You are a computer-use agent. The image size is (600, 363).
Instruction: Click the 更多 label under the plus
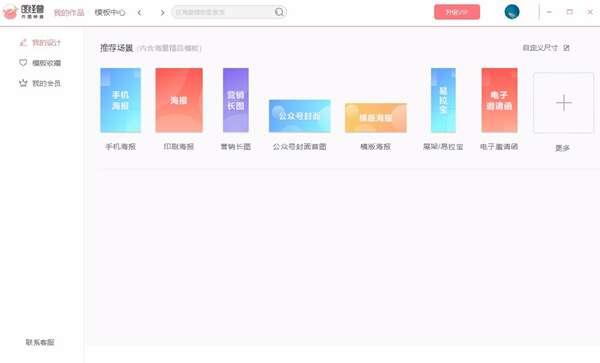[x=562, y=148]
